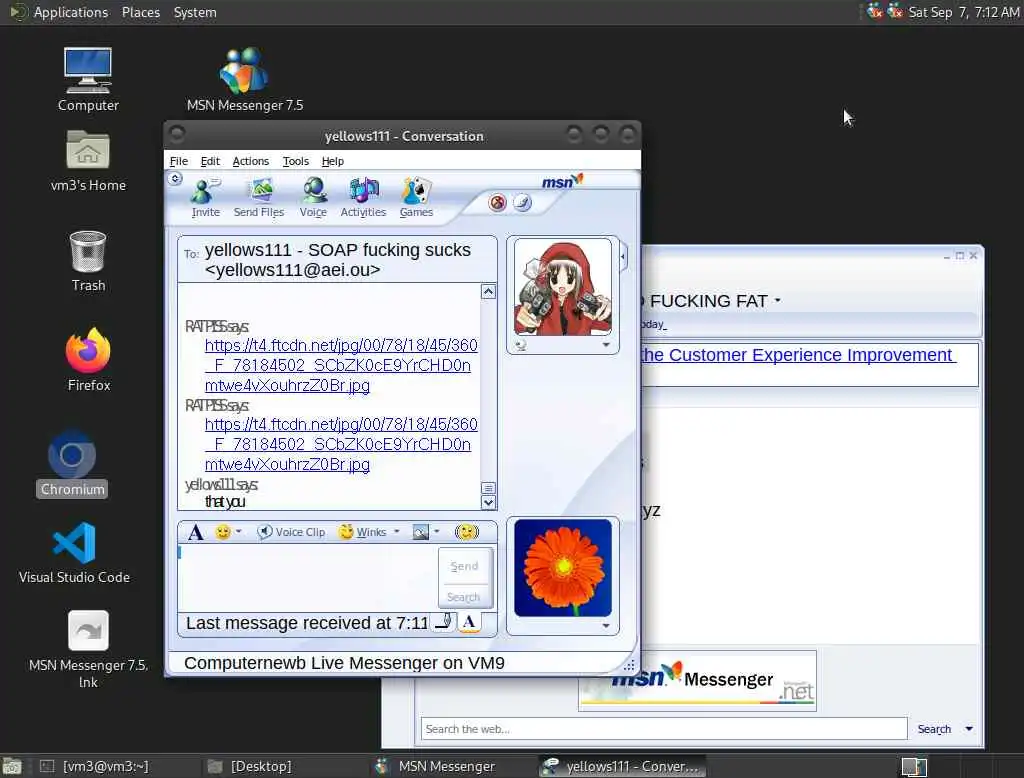Send a nudge with shaking smiley
Image resolution: width=1024 pixels, height=778 pixels.
467,532
